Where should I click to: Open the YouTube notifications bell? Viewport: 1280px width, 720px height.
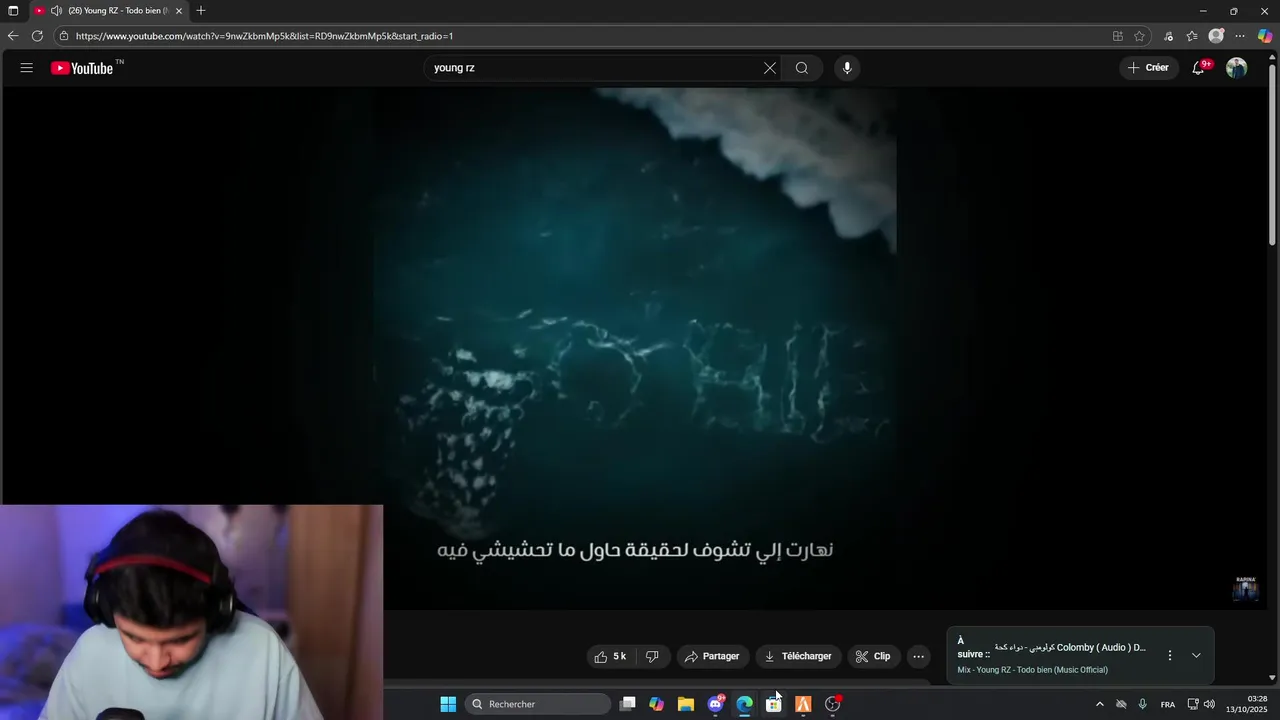(1198, 68)
